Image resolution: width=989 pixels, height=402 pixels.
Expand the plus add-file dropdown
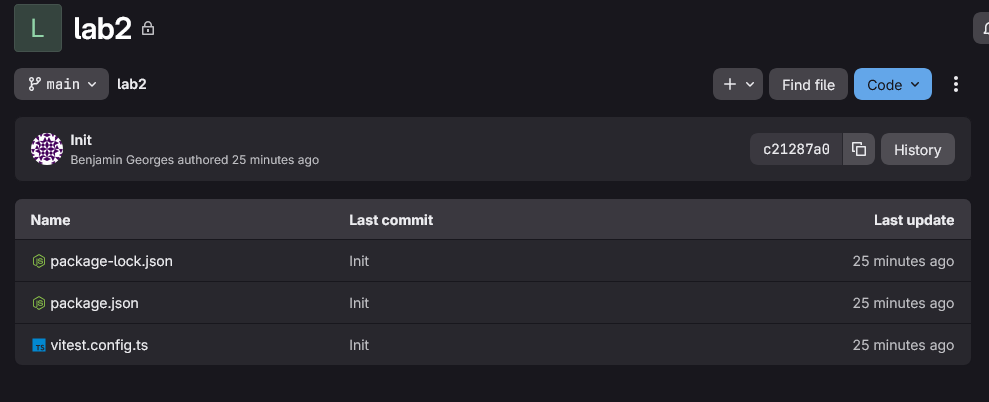pos(738,85)
